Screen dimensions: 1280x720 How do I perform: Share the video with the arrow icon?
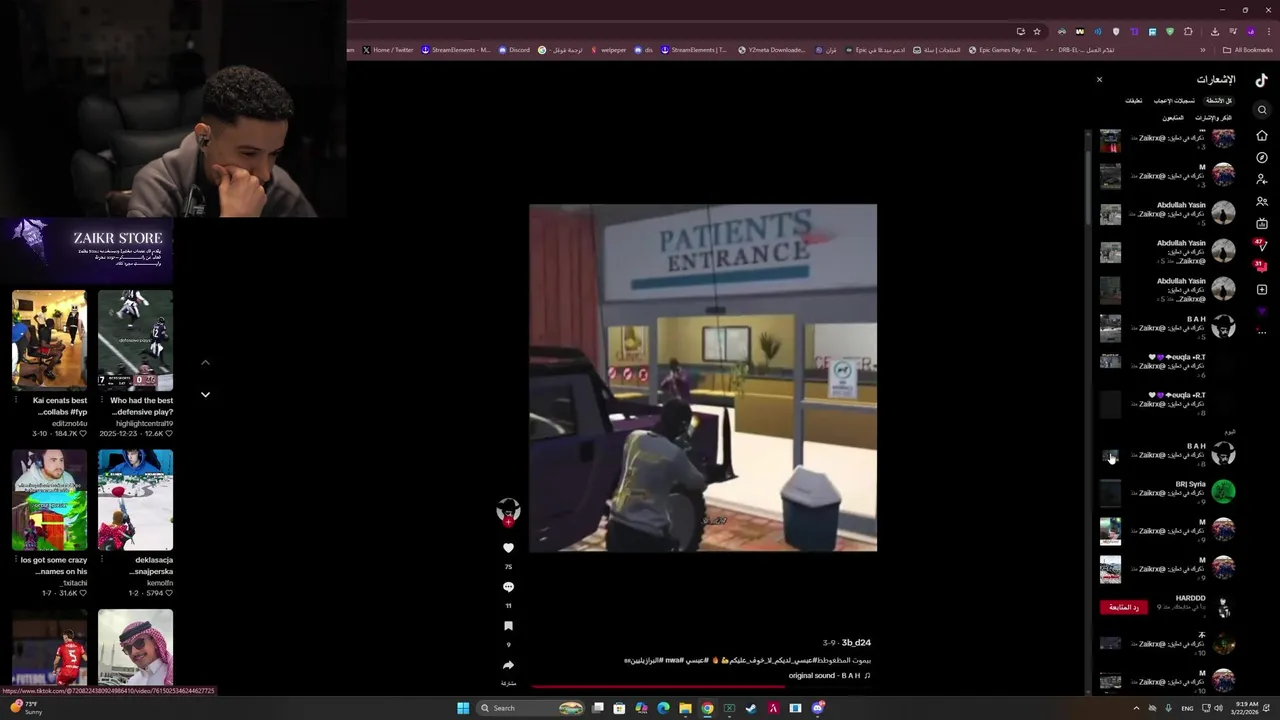pyautogui.click(x=508, y=665)
